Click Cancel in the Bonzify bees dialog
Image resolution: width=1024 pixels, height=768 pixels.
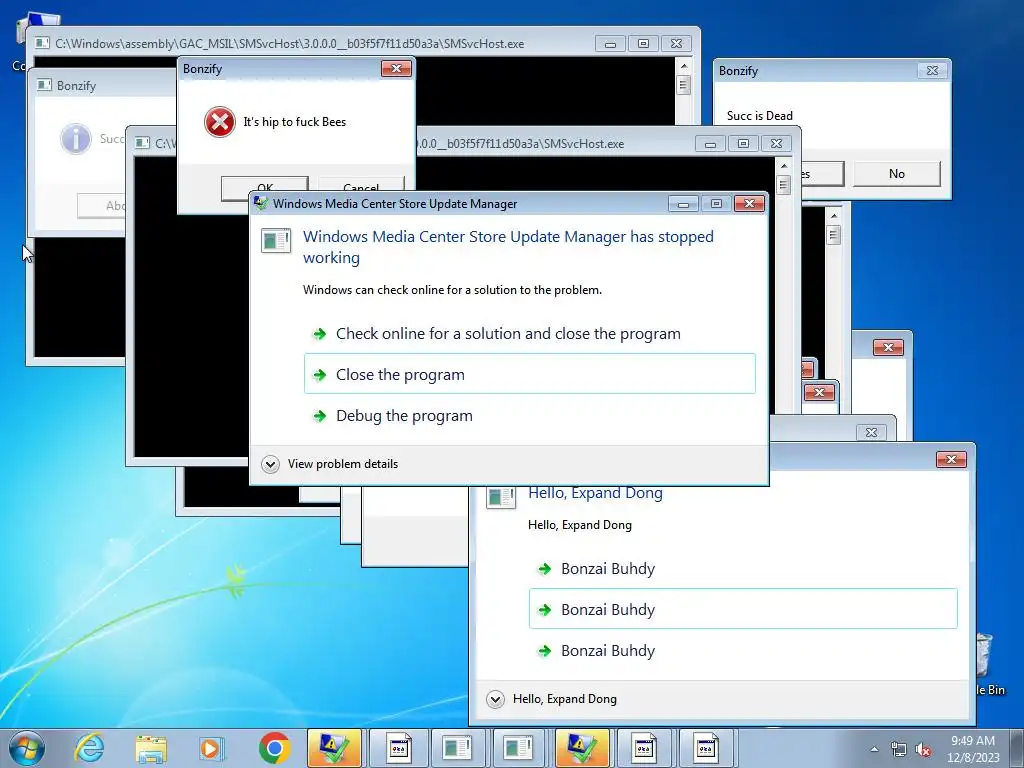coord(360,187)
